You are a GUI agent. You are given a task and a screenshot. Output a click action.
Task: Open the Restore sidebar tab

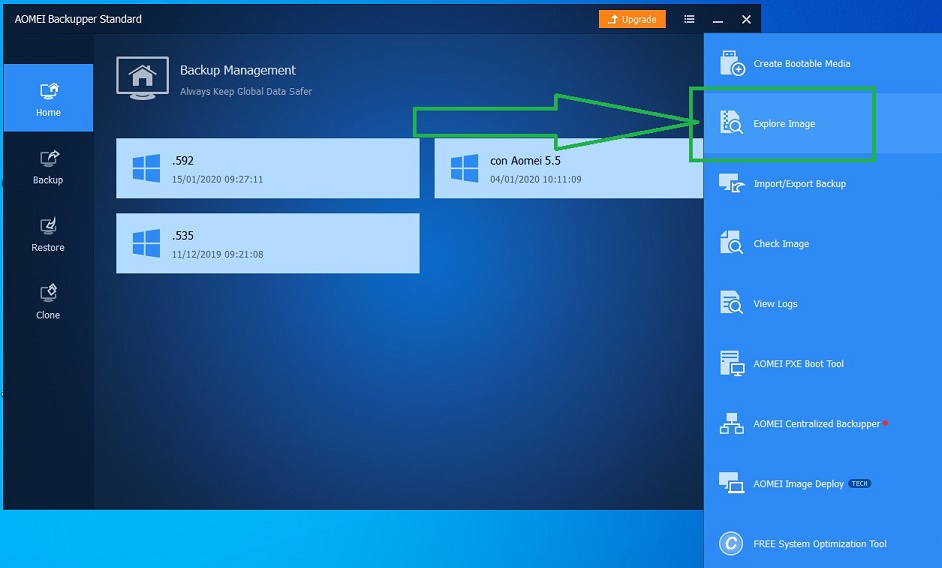pyautogui.click(x=48, y=234)
